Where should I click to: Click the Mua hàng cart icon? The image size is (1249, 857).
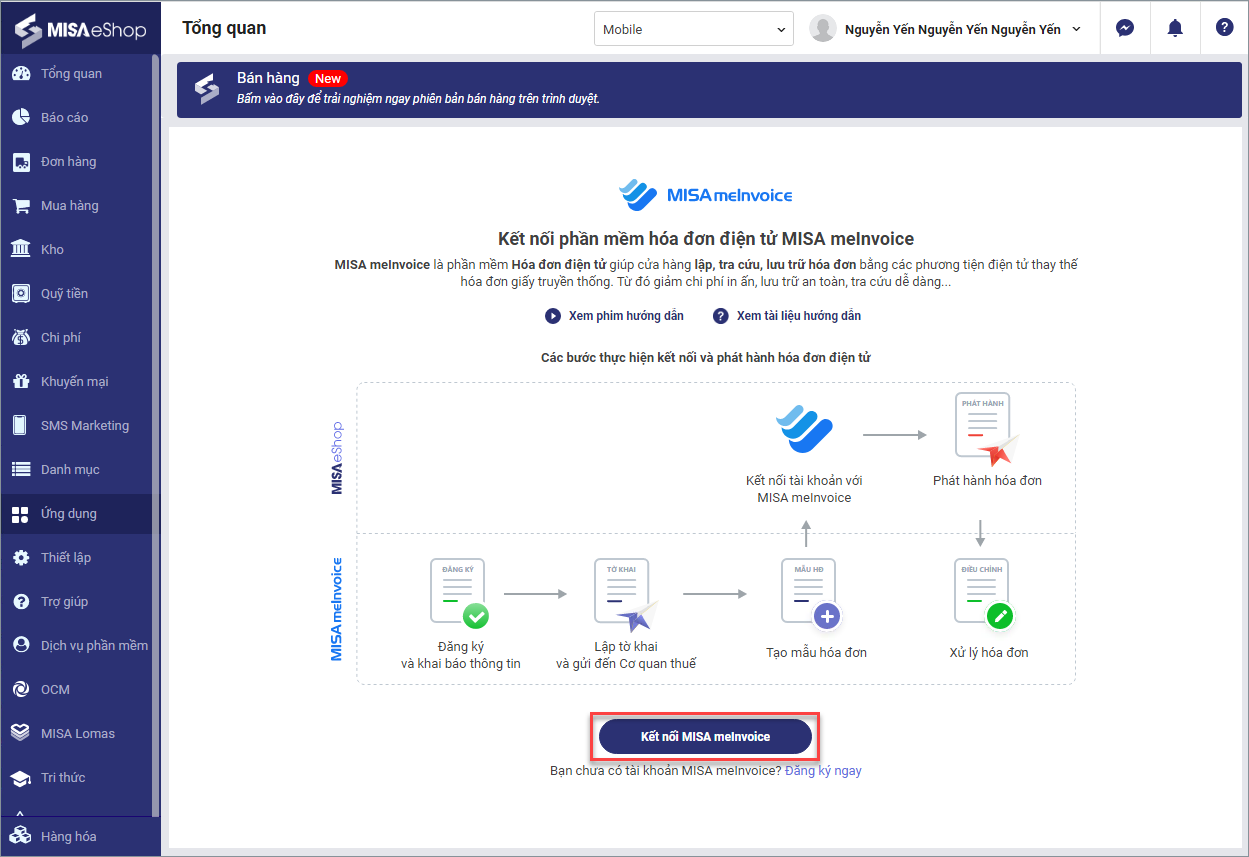coord(20,206)
